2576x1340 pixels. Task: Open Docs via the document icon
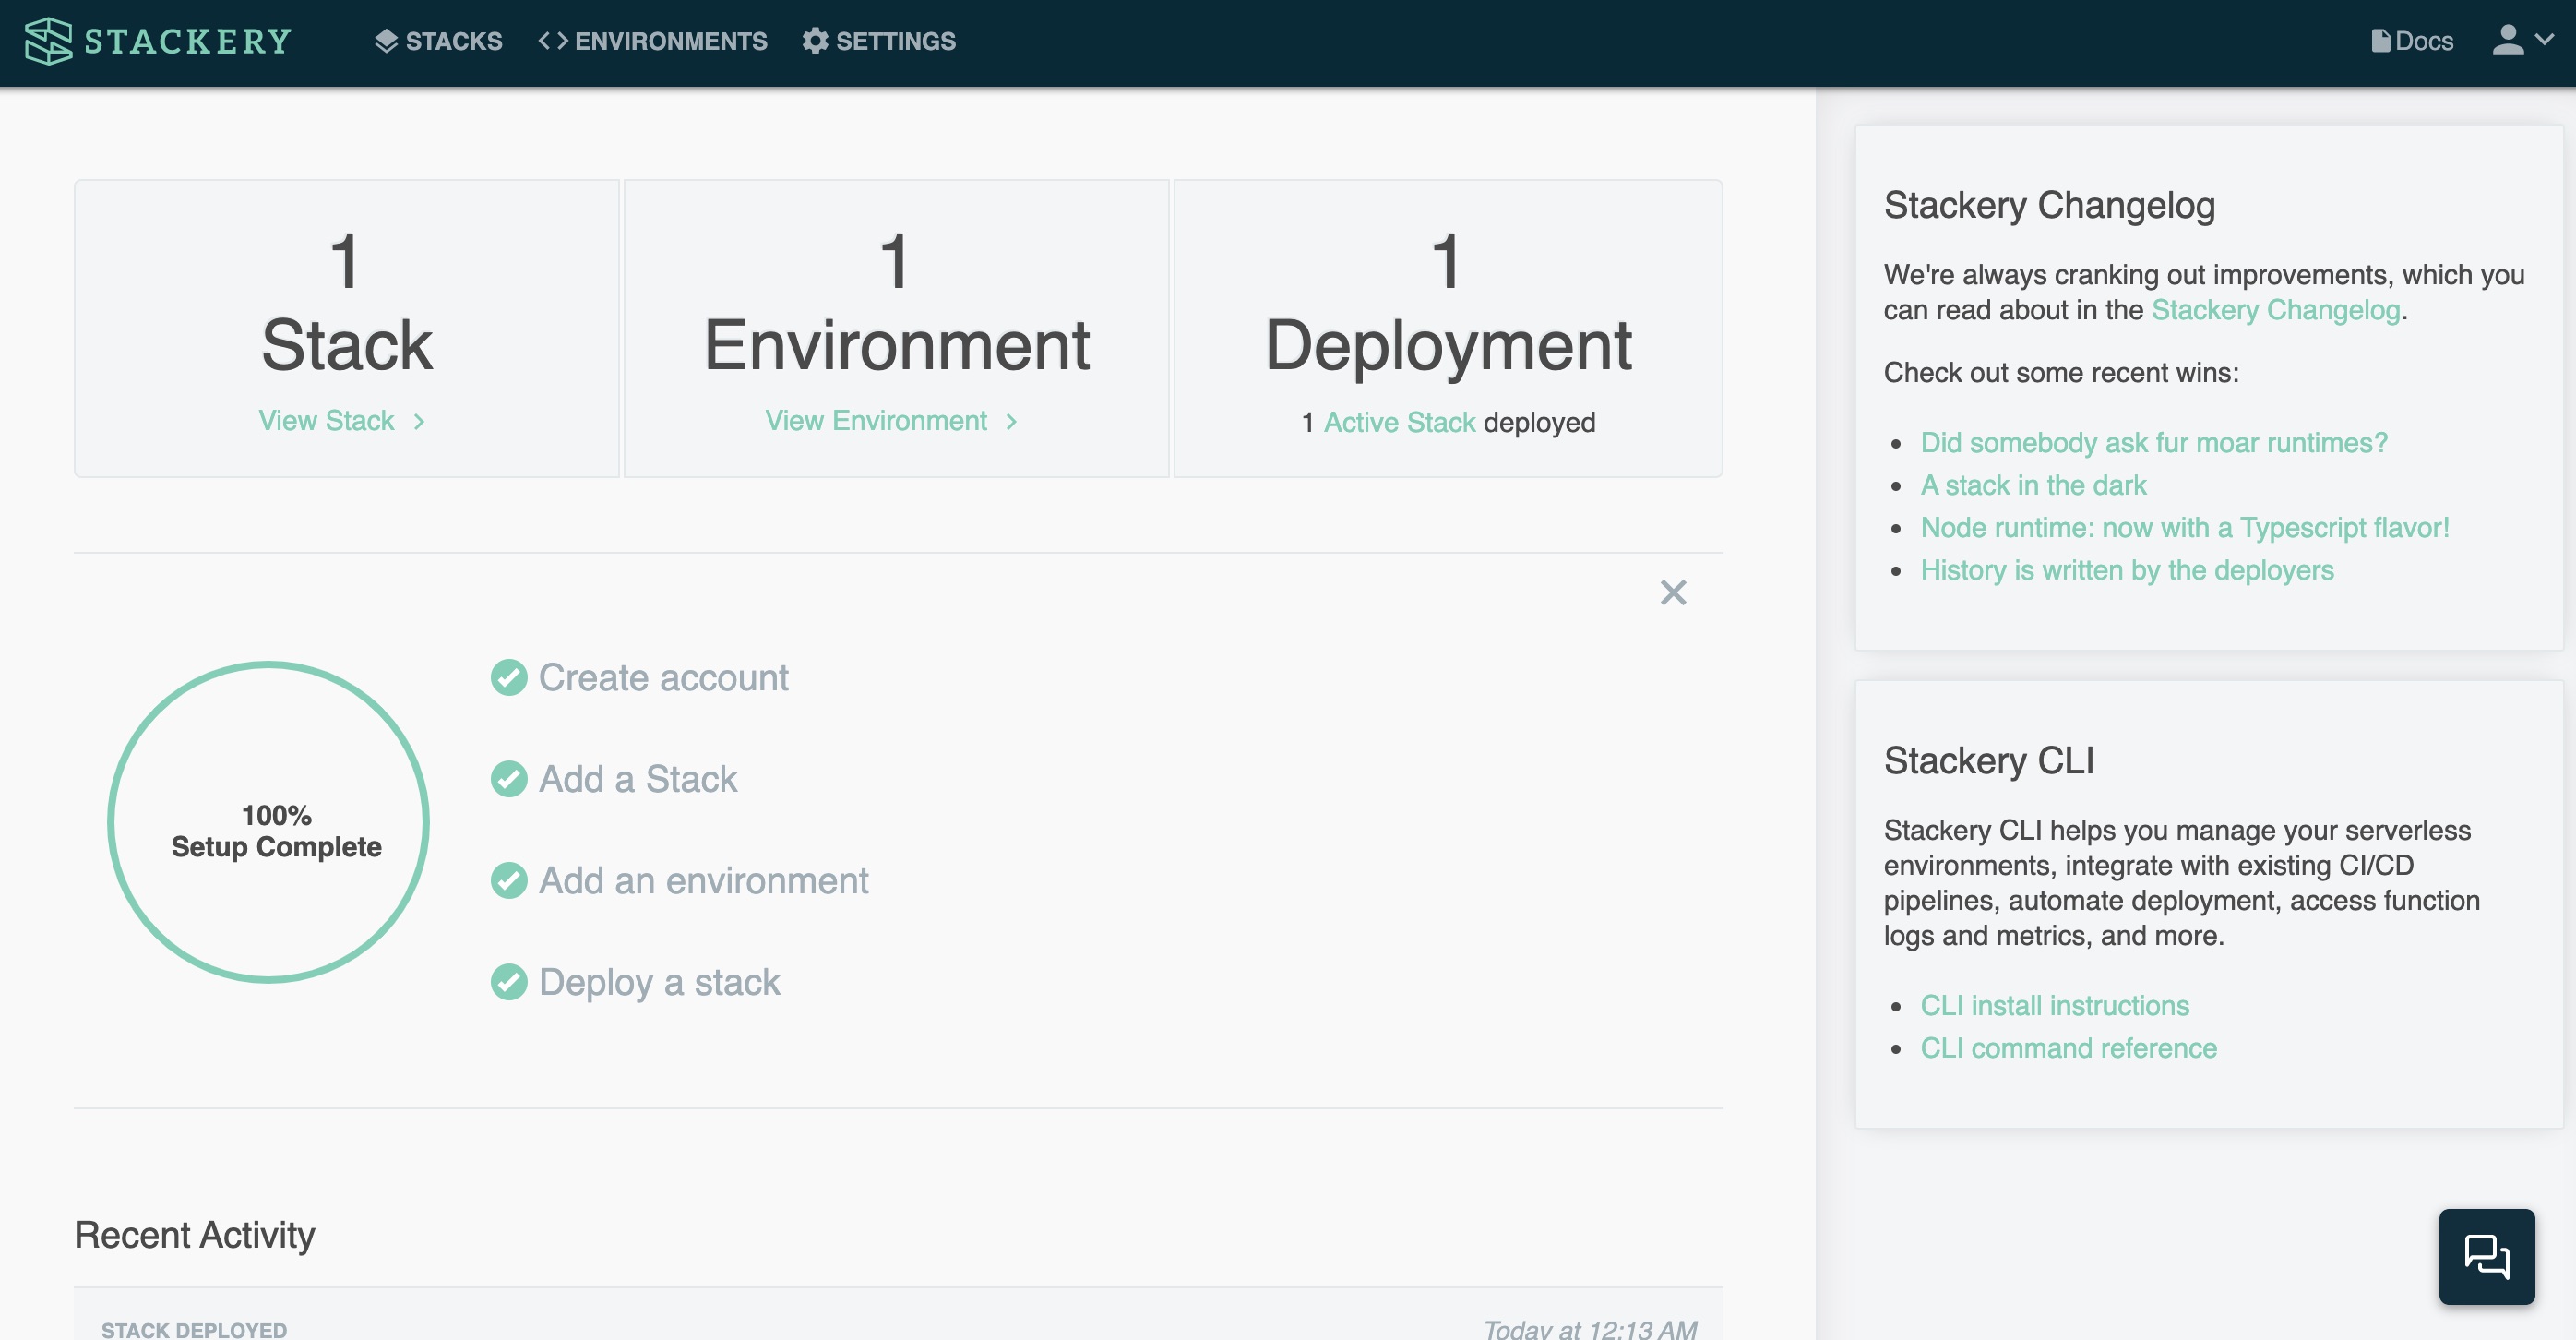(2381, 40)
